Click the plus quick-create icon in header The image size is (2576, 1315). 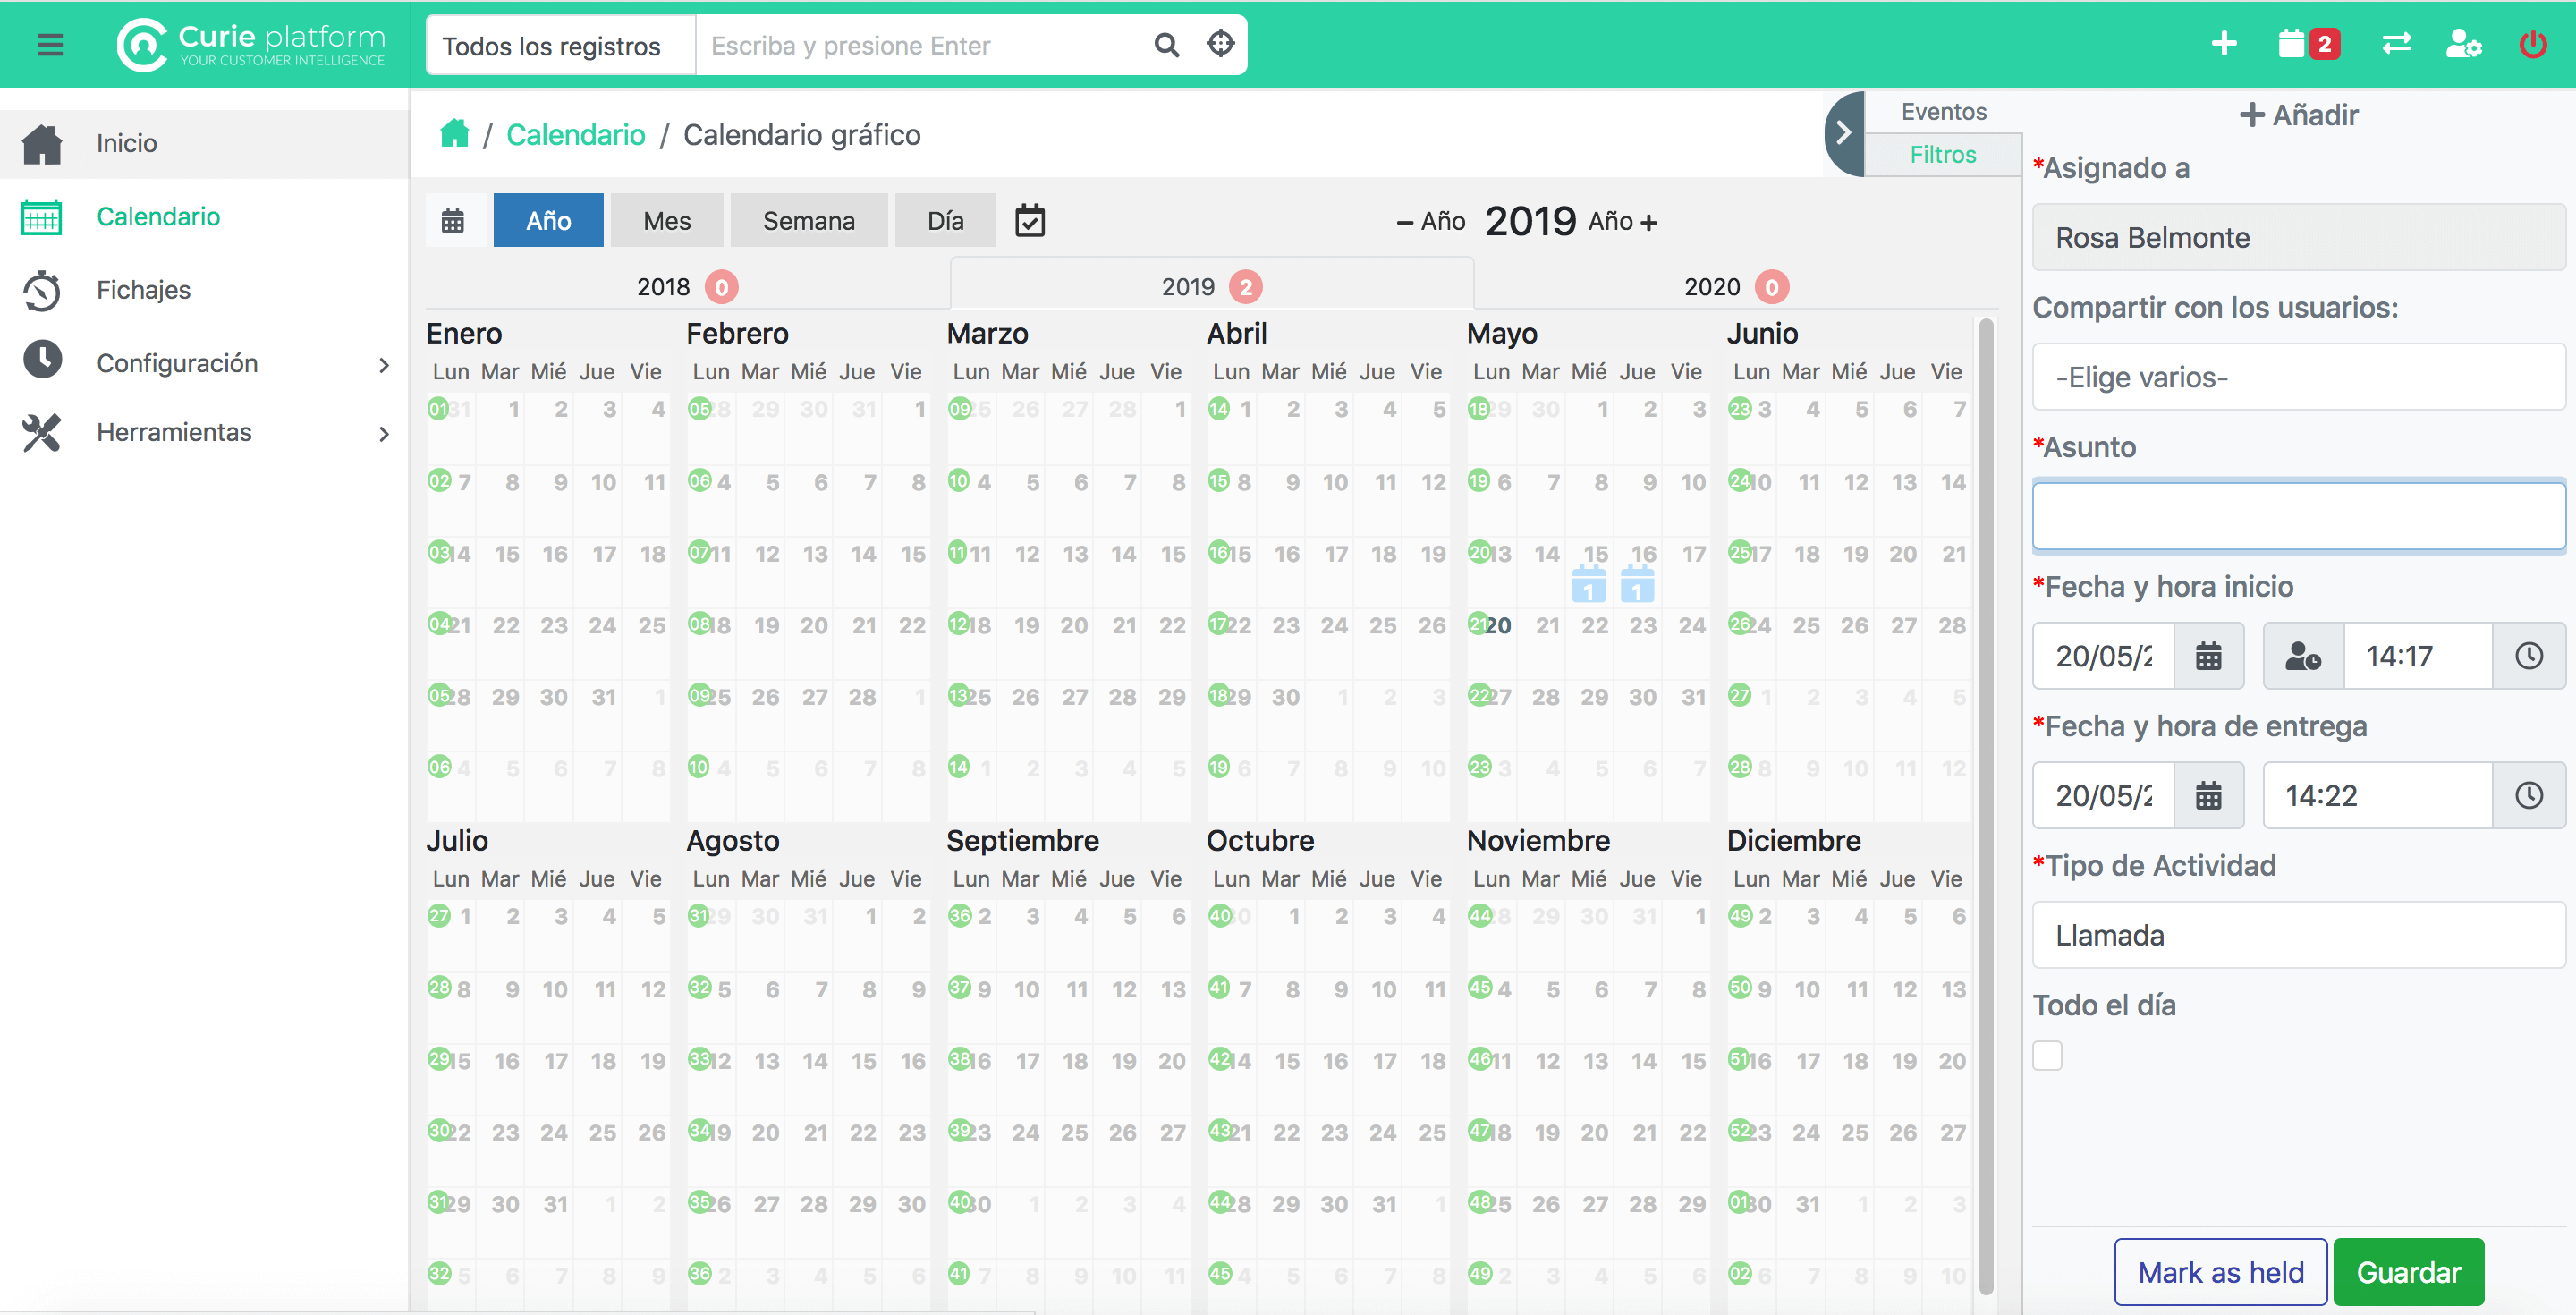click(x=2223, y=44)
